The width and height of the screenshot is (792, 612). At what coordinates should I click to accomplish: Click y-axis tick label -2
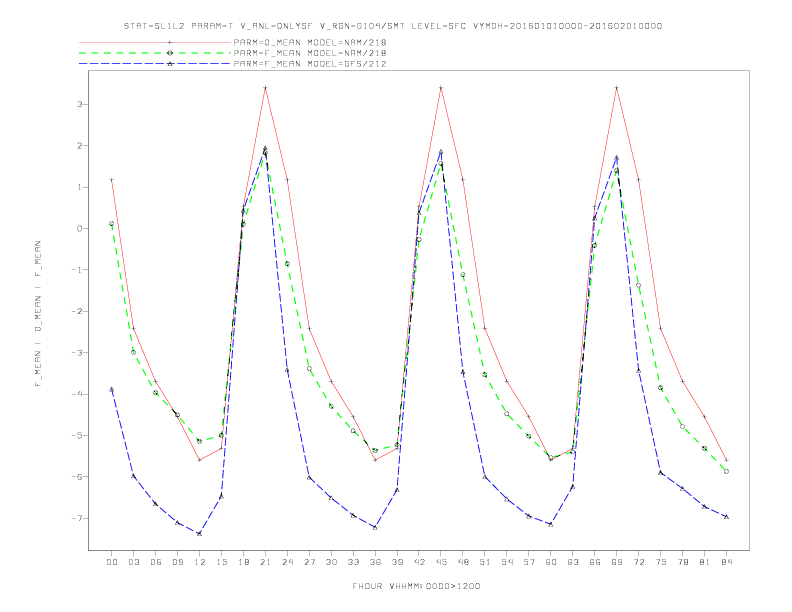tap(77, 312)
